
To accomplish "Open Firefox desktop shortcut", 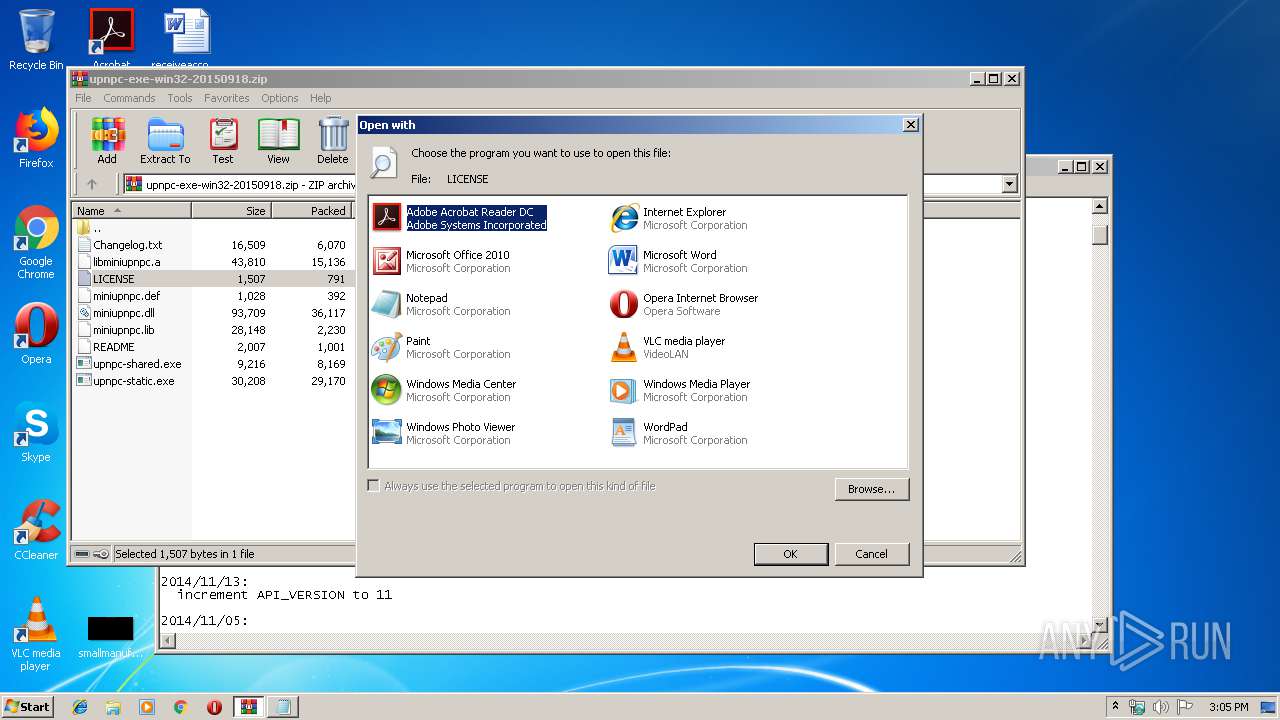I will (x=36, y=138).
